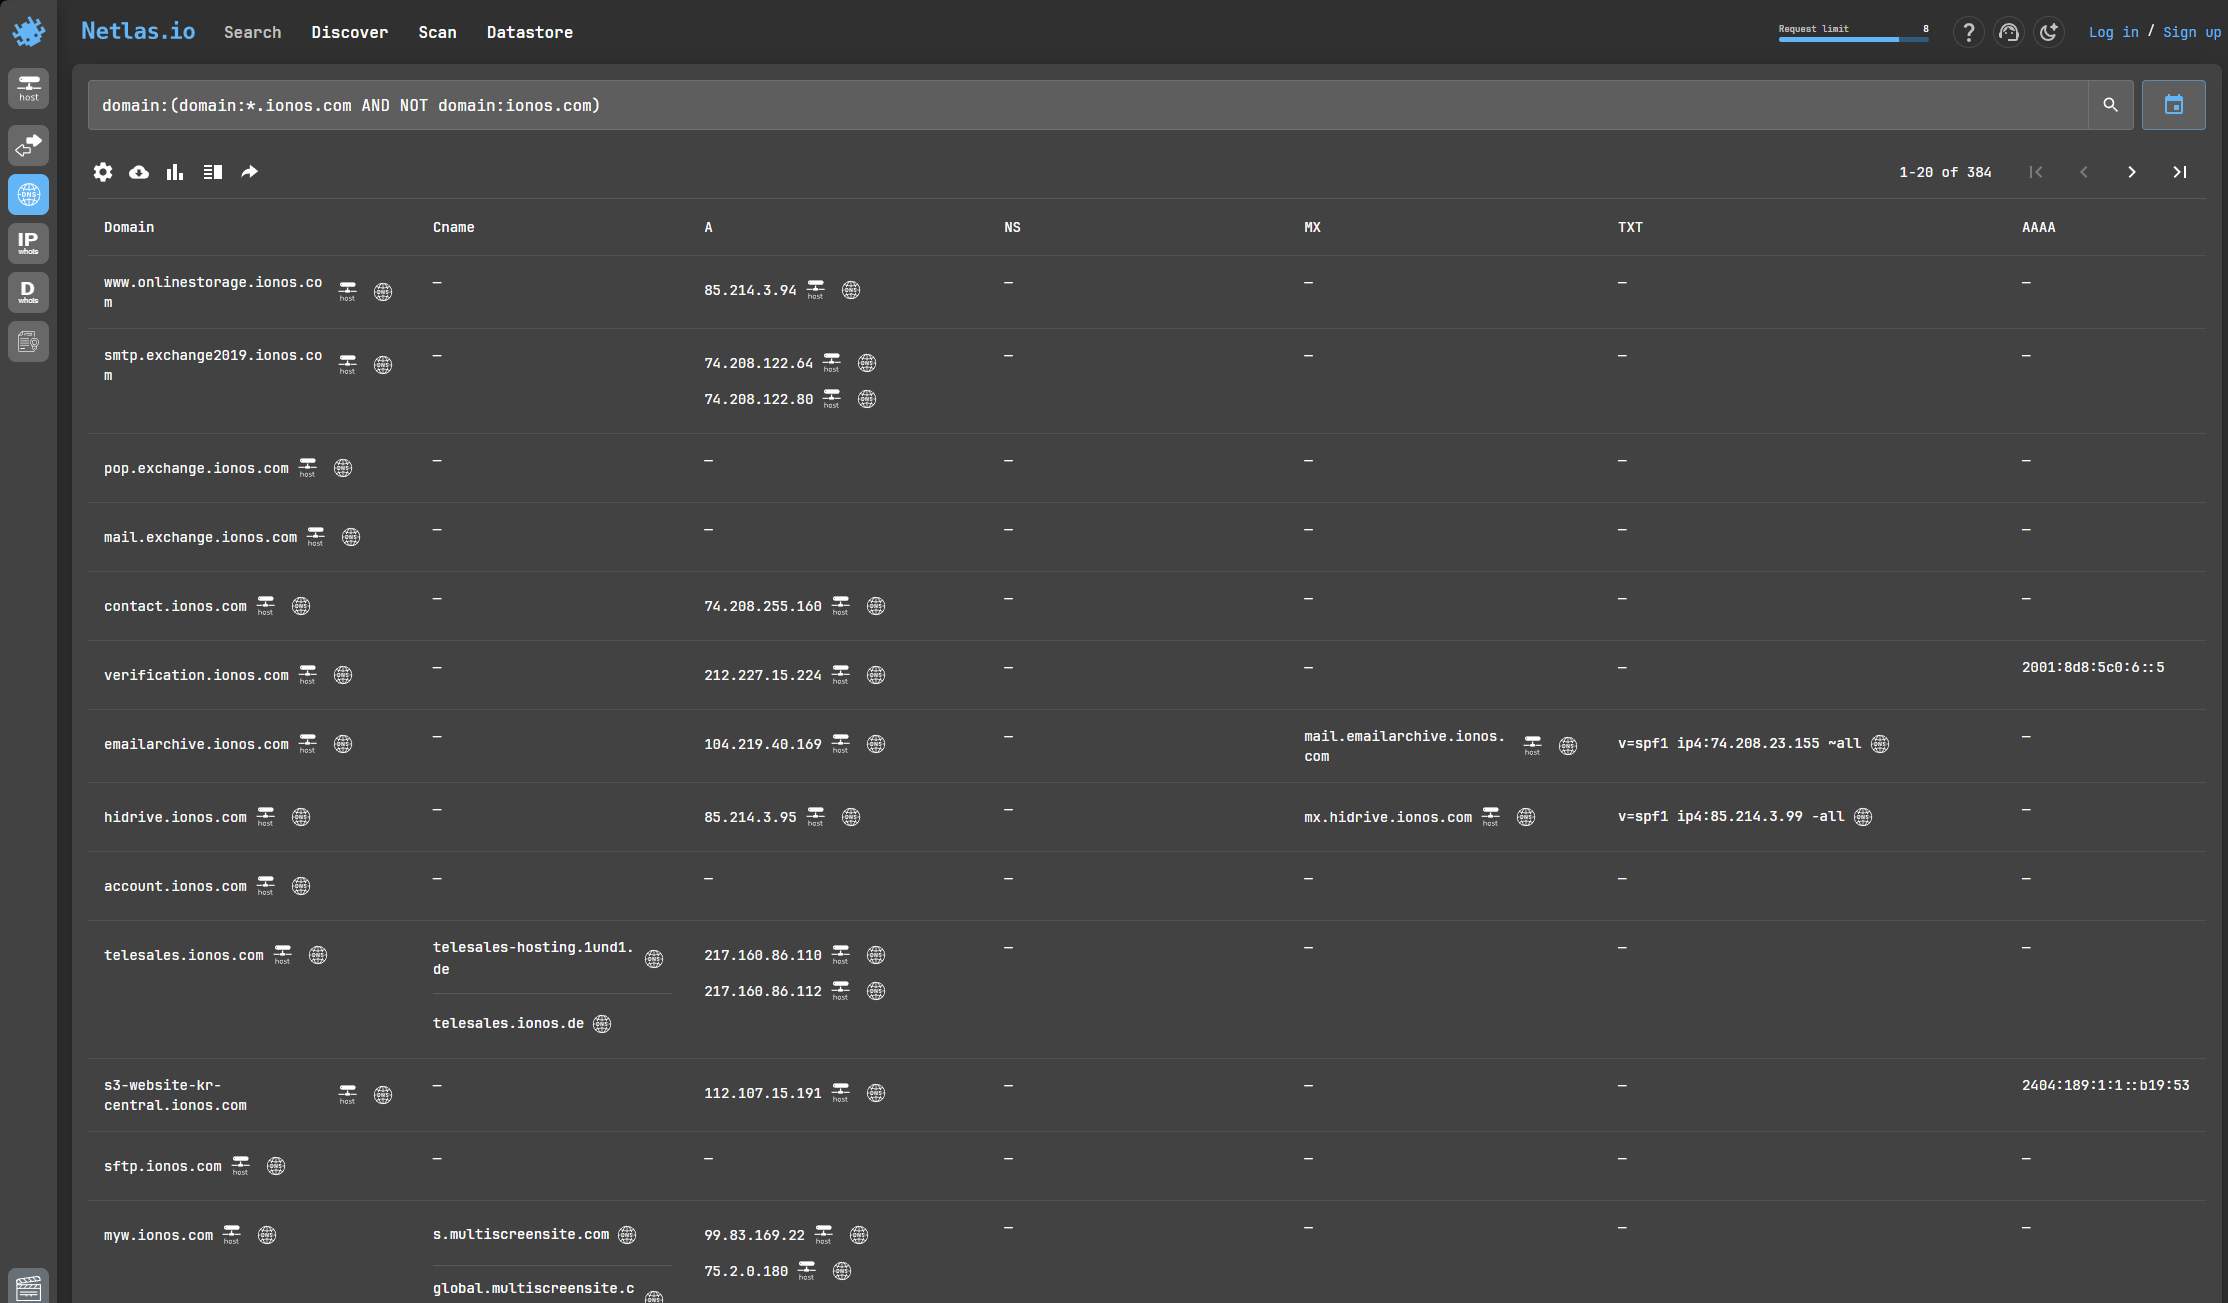Click the Netlas.io brand link

point(138,31)
